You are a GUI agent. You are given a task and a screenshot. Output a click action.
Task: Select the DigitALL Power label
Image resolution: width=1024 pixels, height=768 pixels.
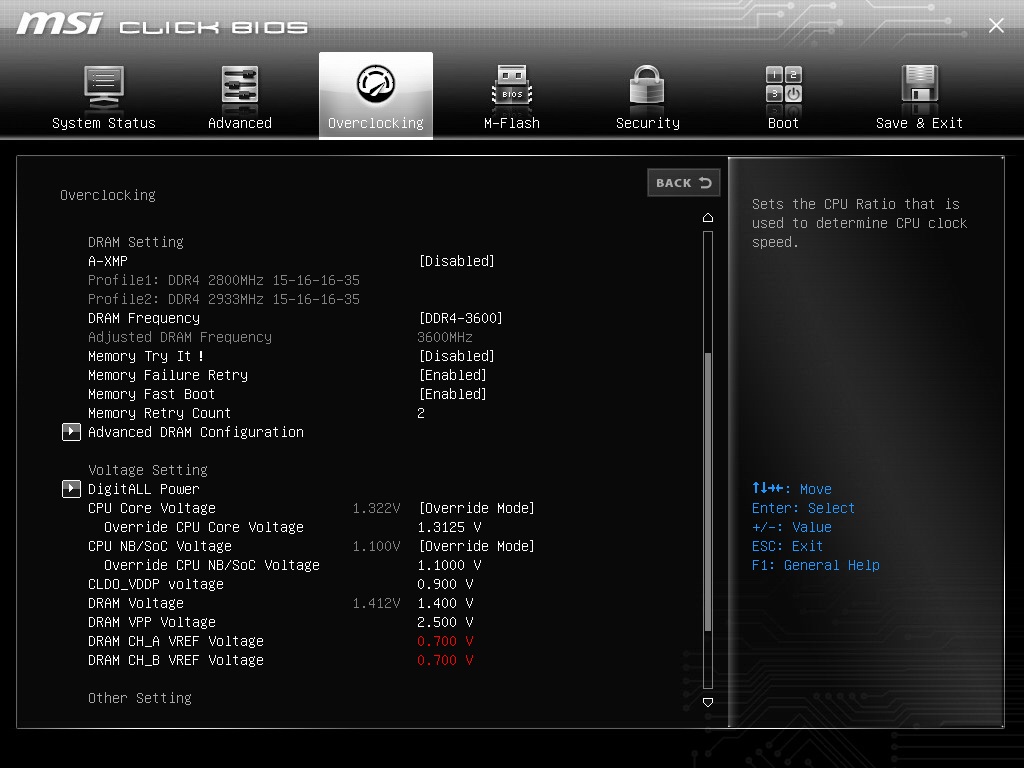pos(144,489)
